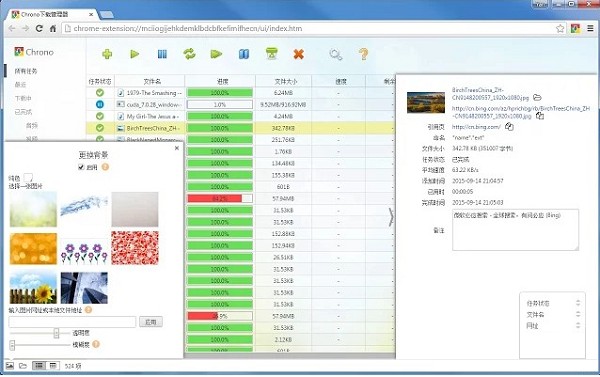The image size is (600, 377).
Task: Open the Chrome menu hamburger icon
Action: click(590, 28)
